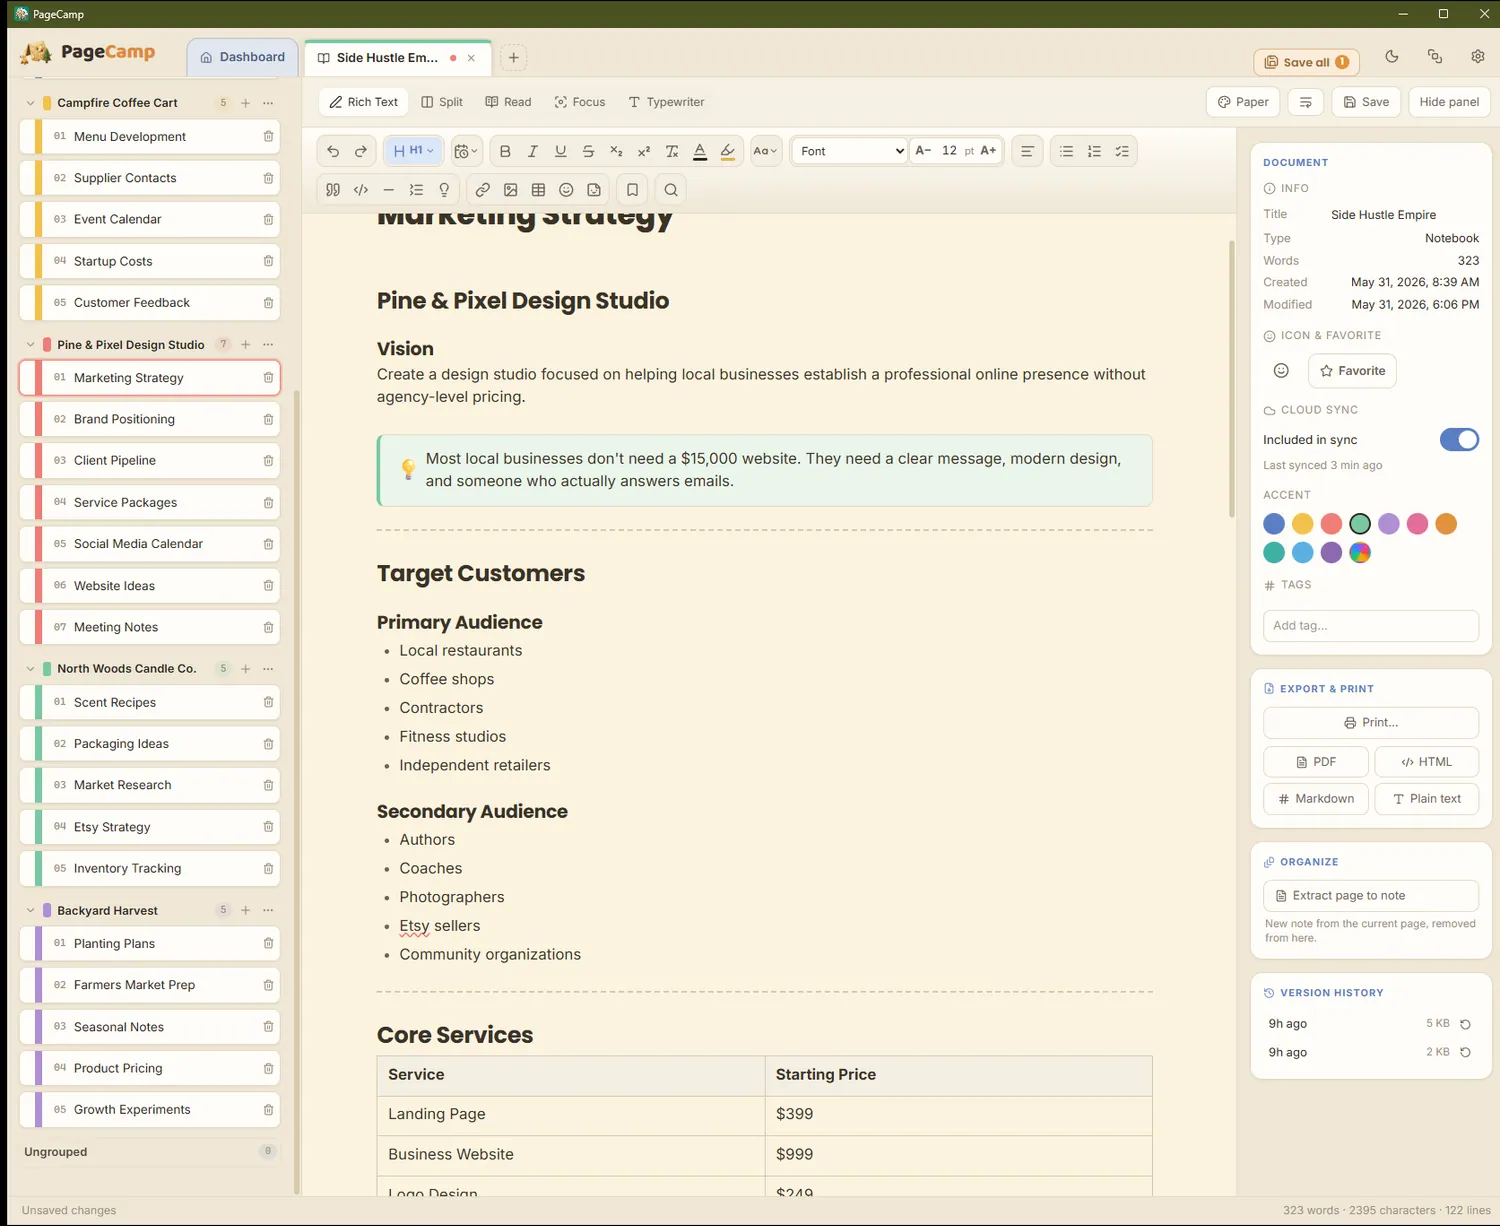Open the emoji picker in toolbar
The height and width of the screenshot is (1226, 1500).
(566, 190)
